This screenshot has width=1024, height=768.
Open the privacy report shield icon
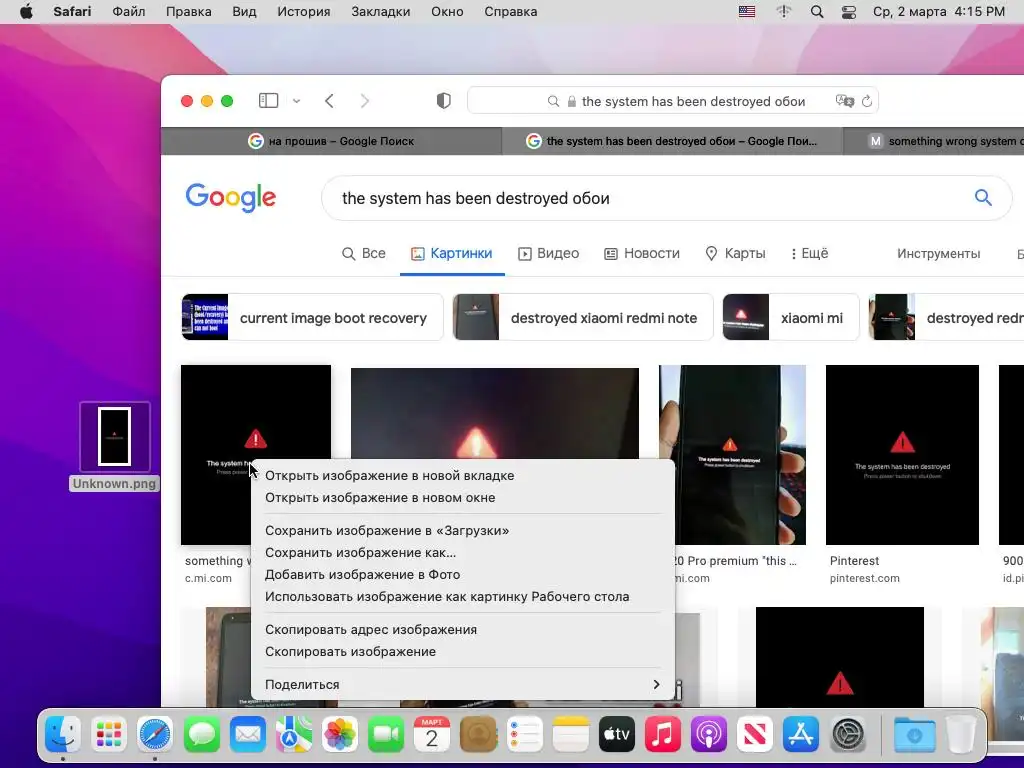pyautogui.click(x=443, y=101)
